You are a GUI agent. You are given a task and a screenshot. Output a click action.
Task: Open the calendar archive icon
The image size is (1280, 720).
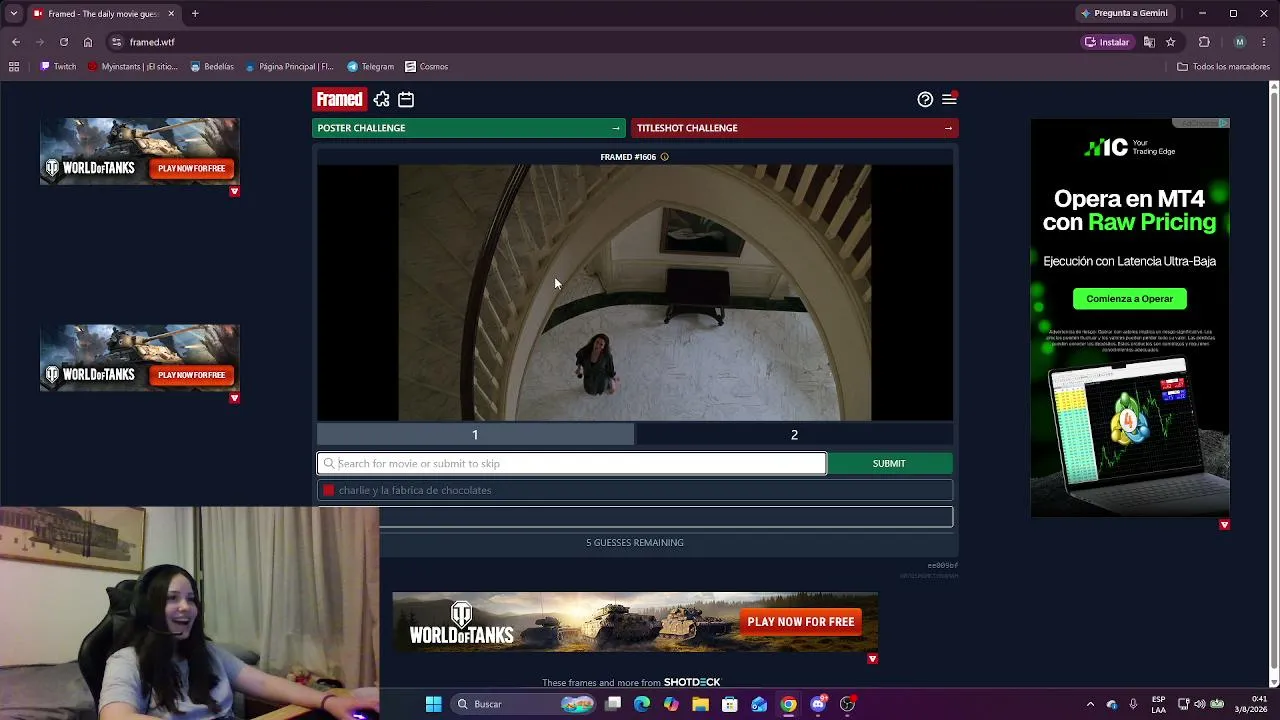pyautogui.click(x=406, y=99)
